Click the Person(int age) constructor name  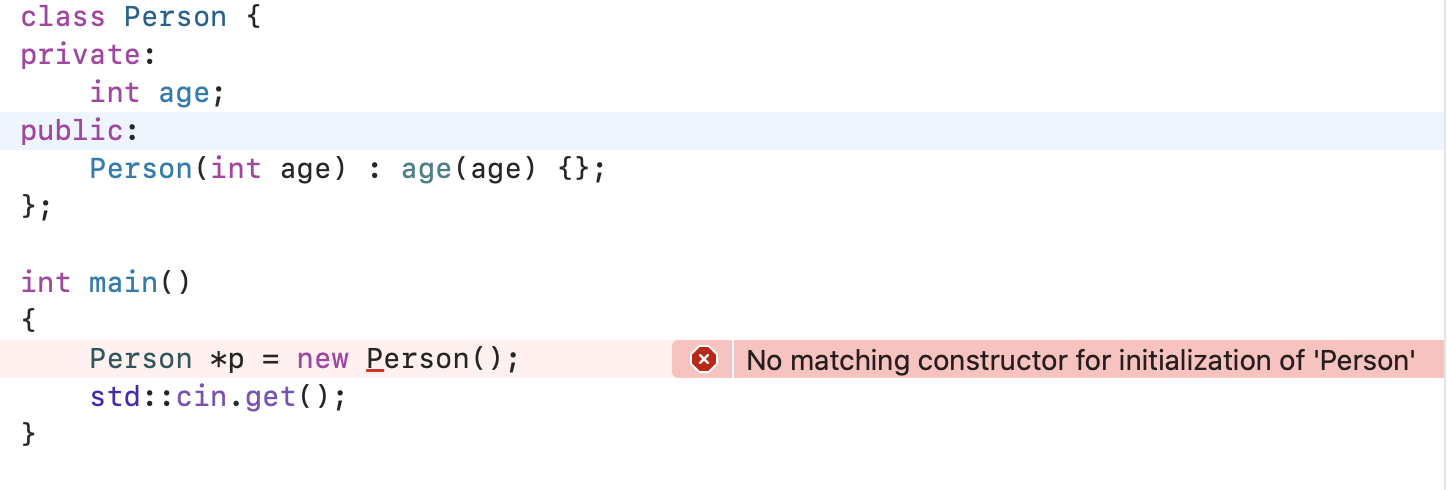coord(141,169)
